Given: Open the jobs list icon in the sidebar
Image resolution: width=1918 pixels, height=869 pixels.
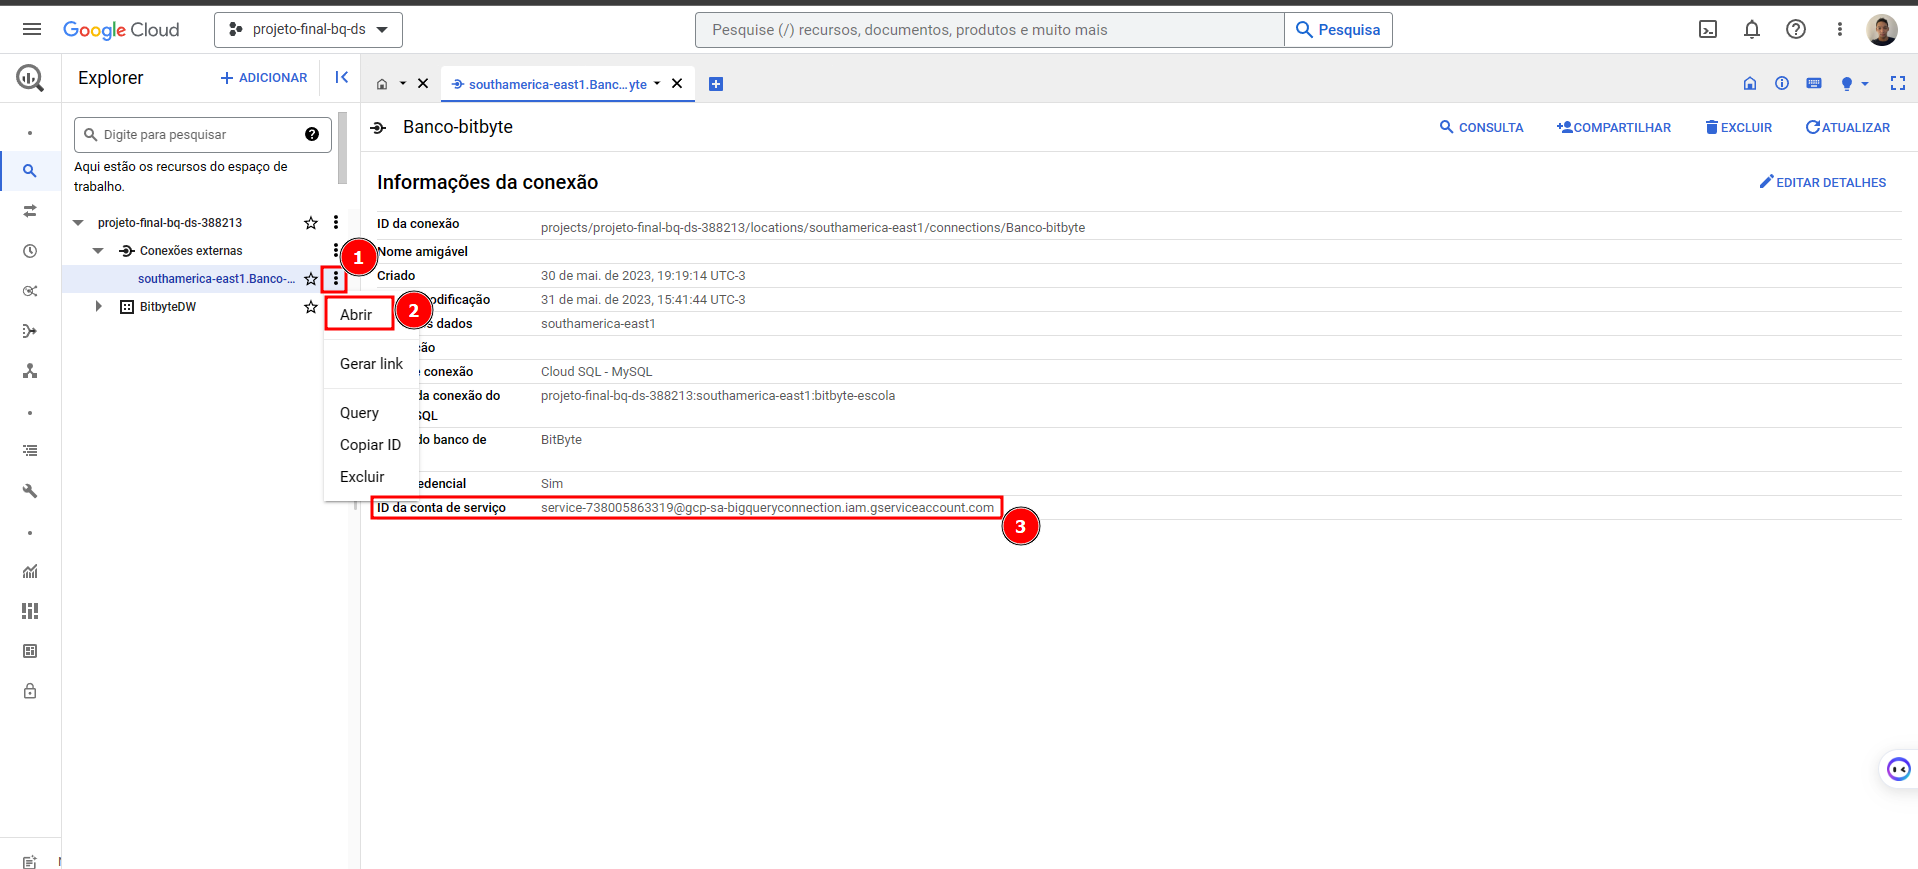Looking at the screenshot, I should [x=30, y=451].
